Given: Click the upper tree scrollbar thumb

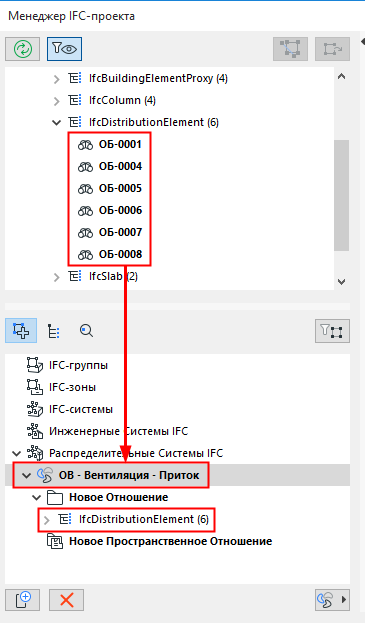Looking at the screenshot, I should point(341,195).
